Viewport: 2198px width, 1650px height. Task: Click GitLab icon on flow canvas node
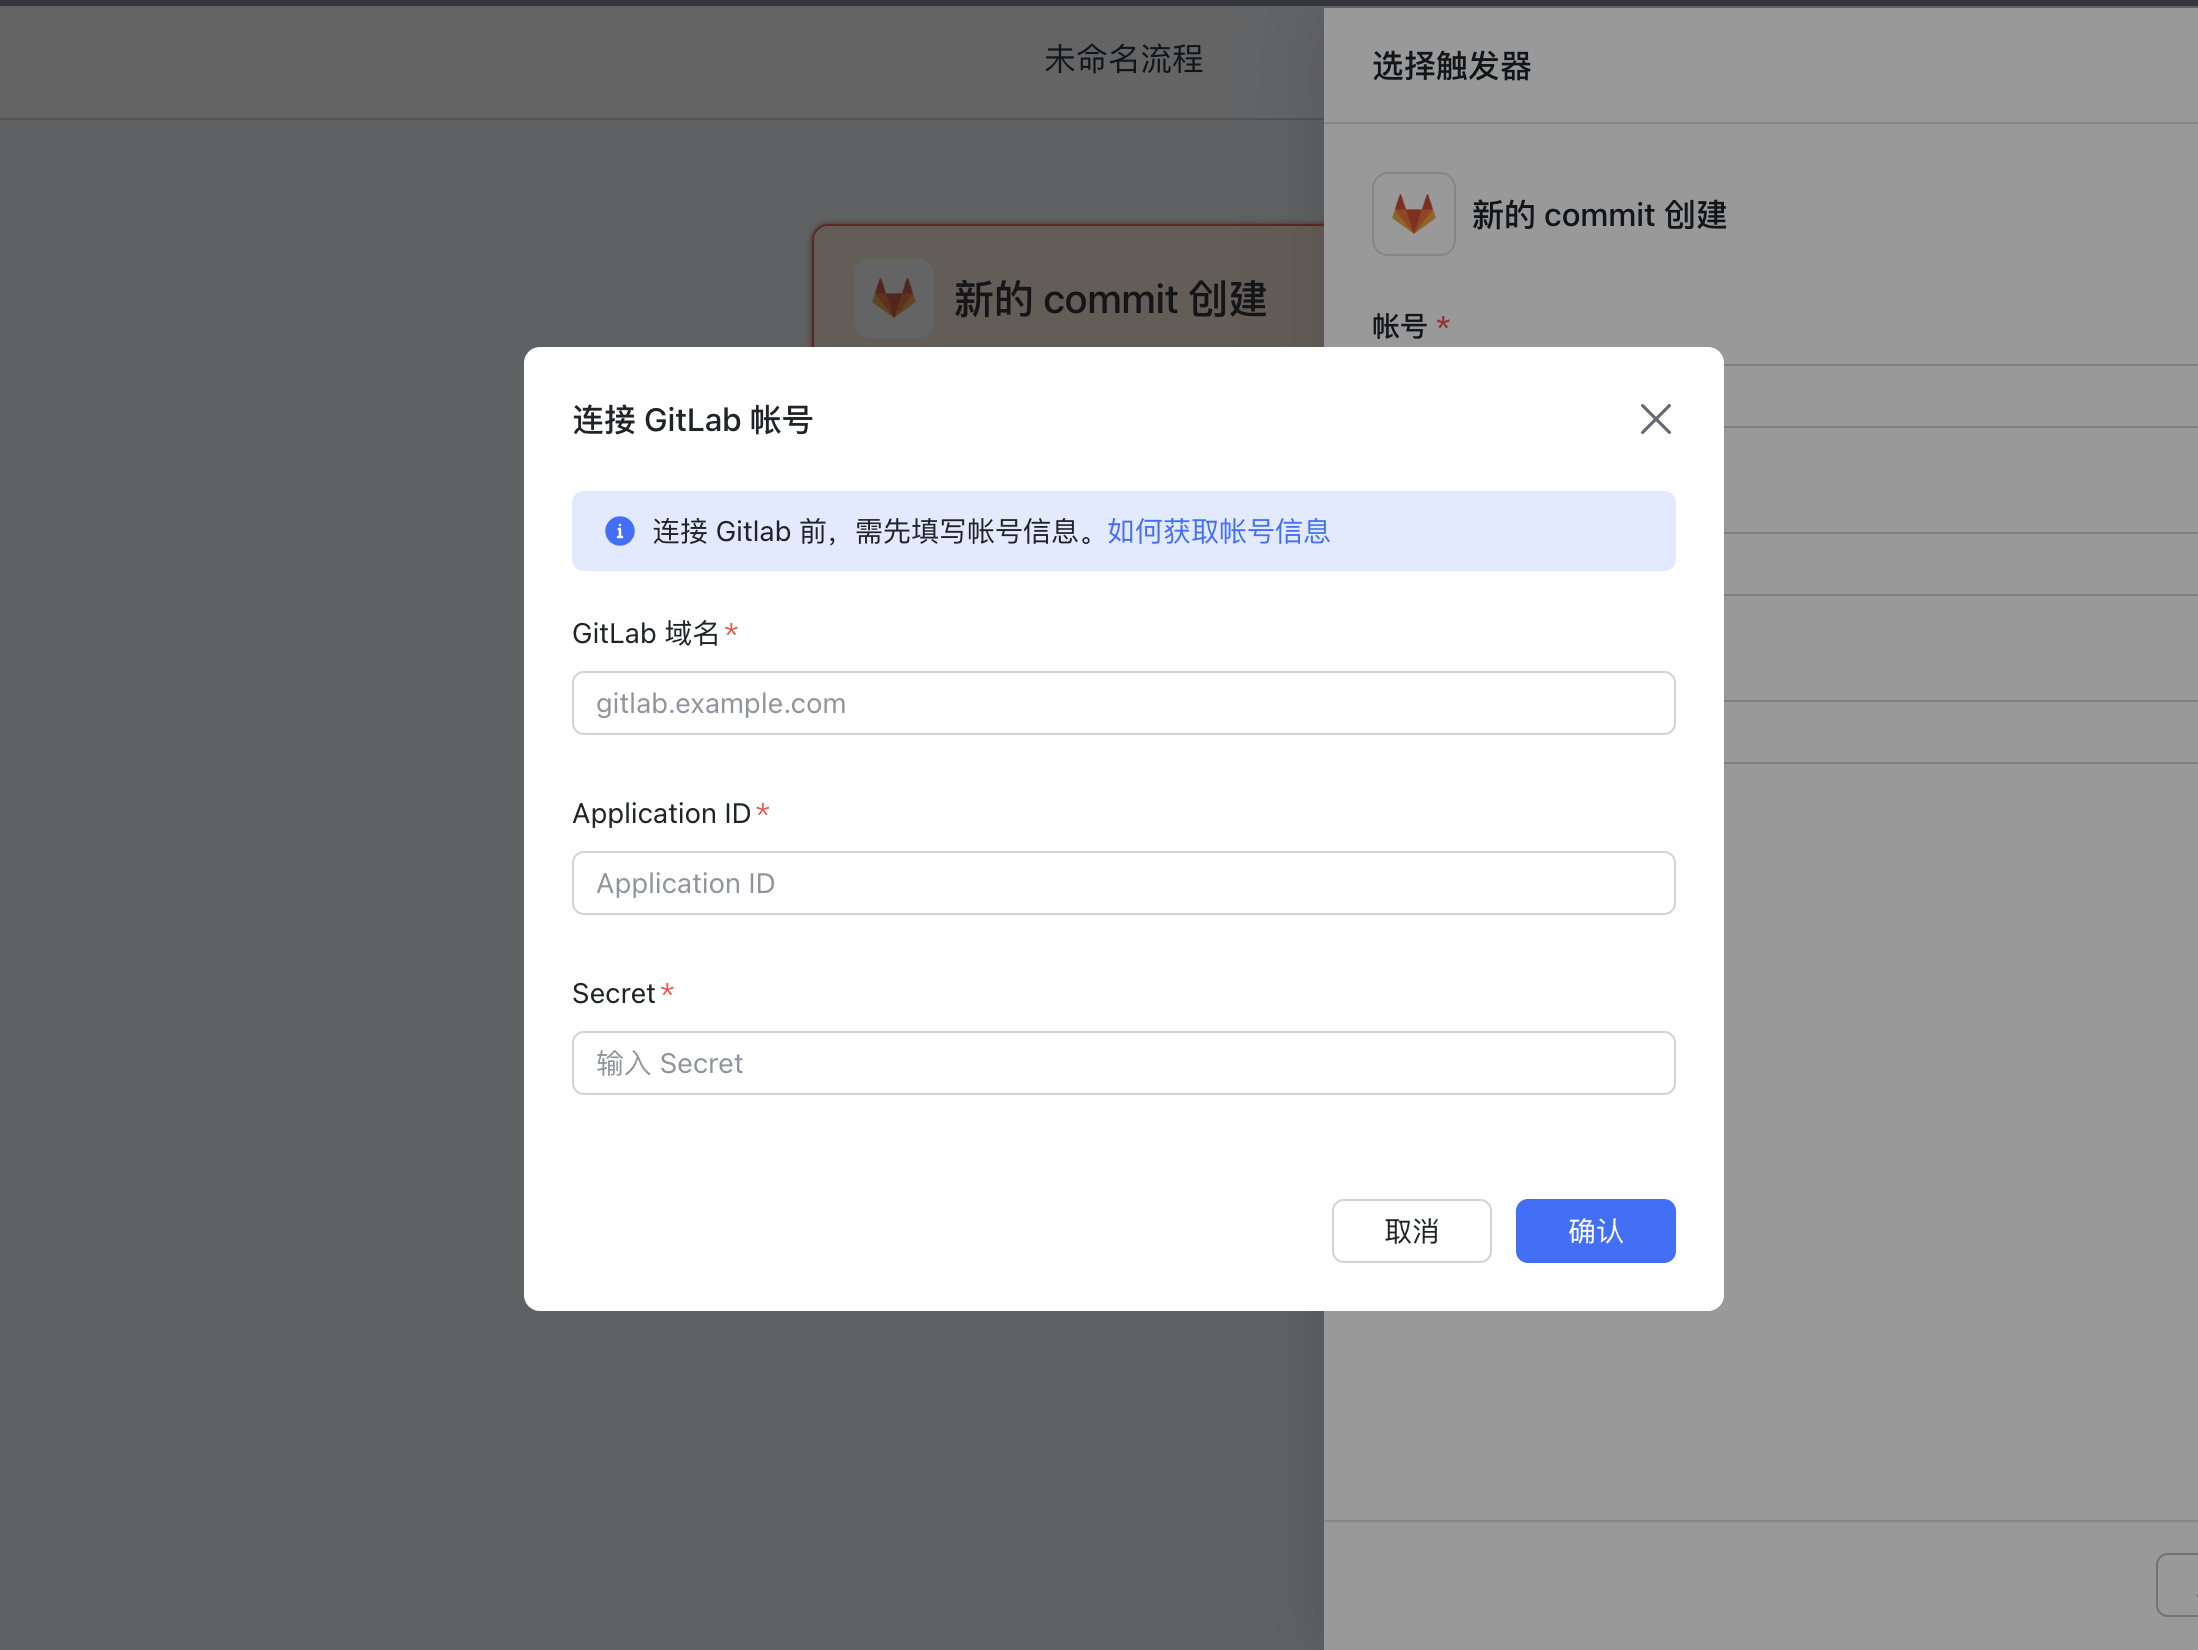(893, 298)
